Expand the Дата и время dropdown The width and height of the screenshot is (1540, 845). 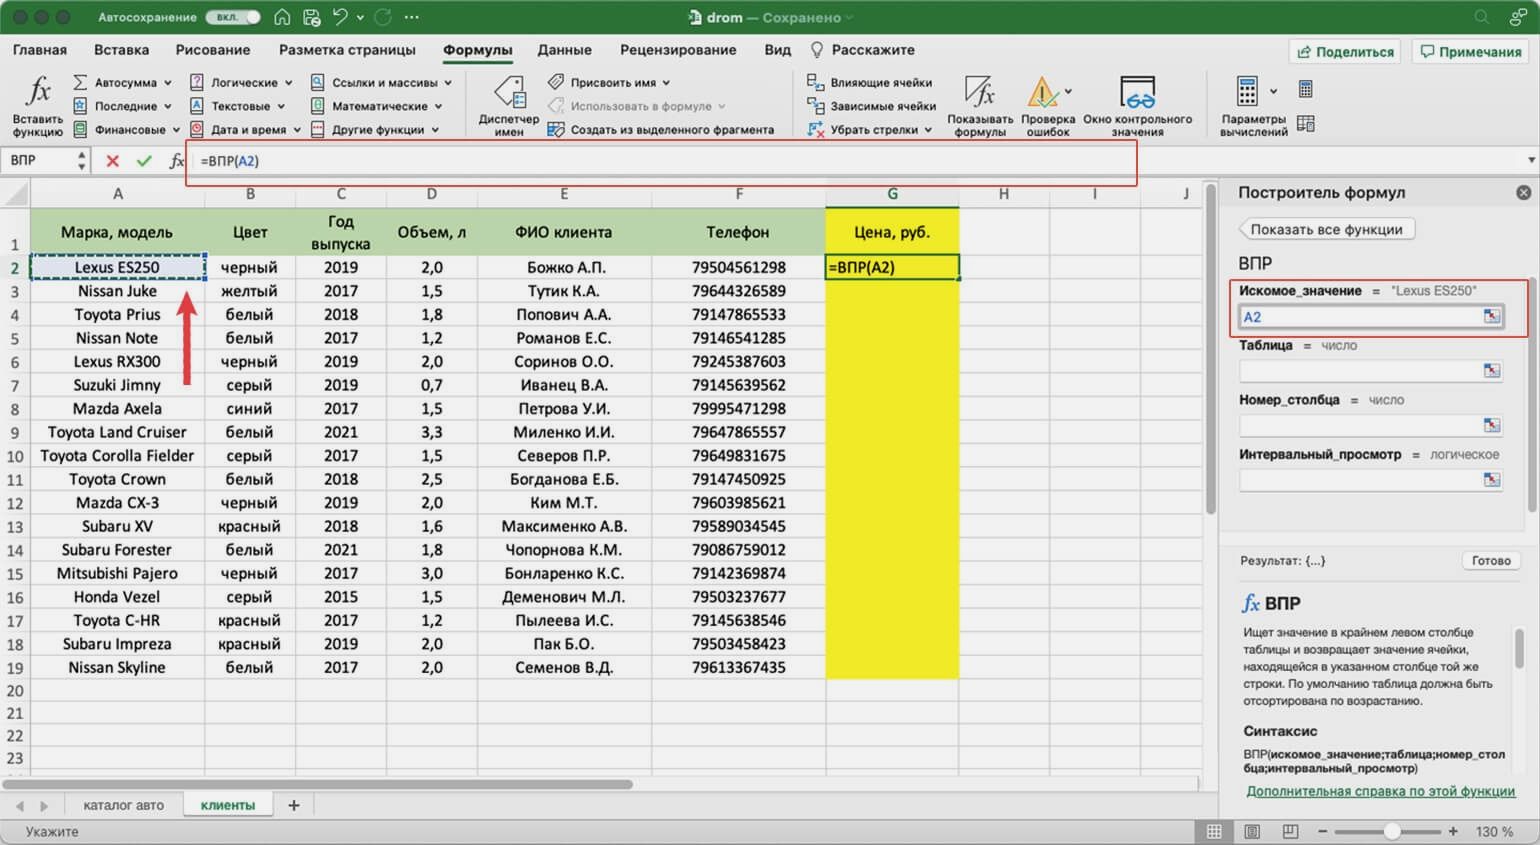click(296, 130)
